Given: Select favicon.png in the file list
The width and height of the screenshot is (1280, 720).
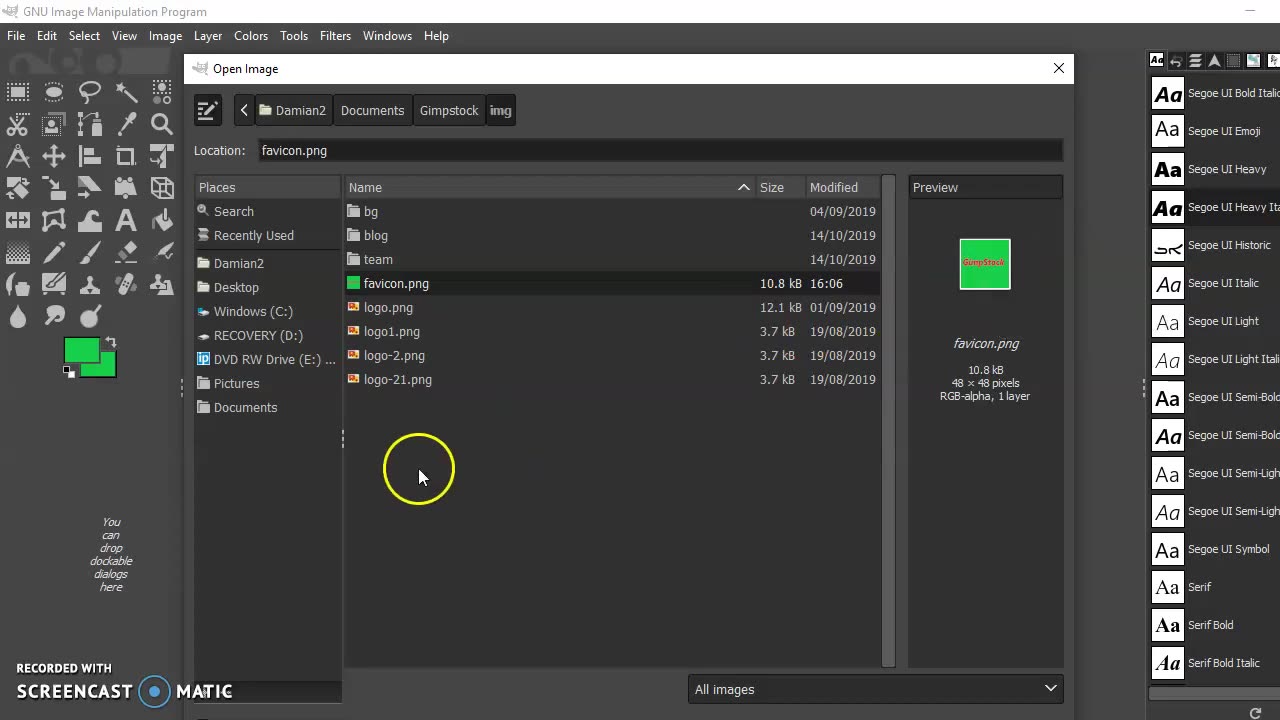Looking at the screenshot, I should tap(612, 283).
